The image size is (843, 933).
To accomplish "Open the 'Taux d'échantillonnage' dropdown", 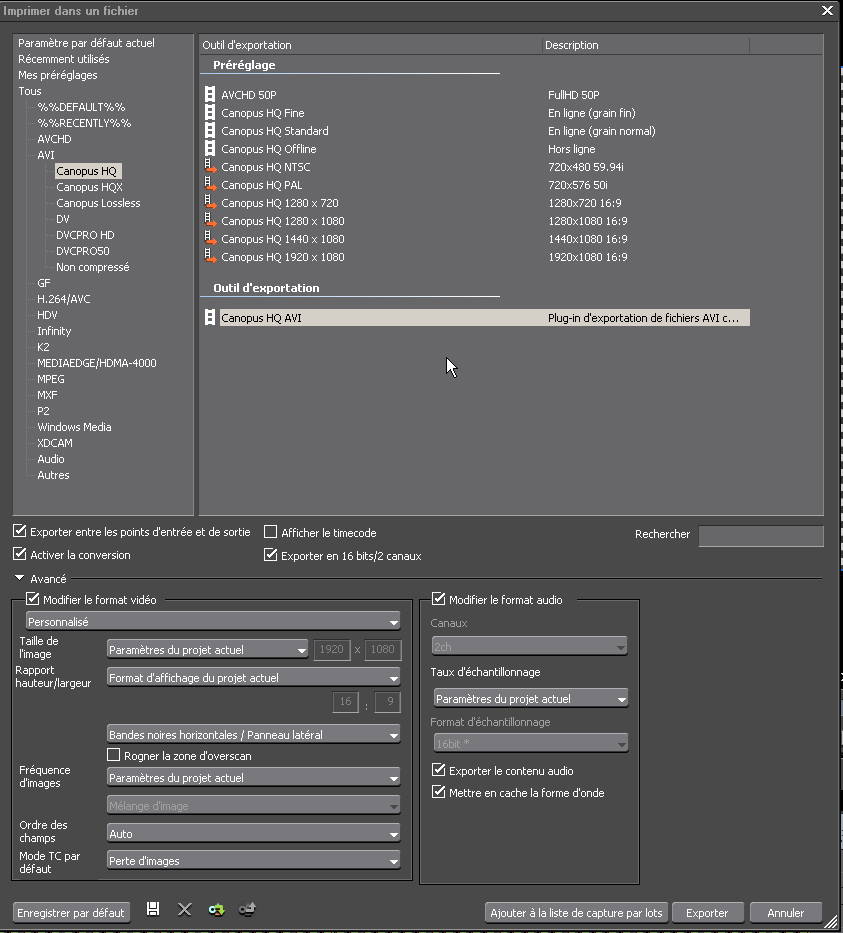I will pyautogui.click(x=531, y=698).
